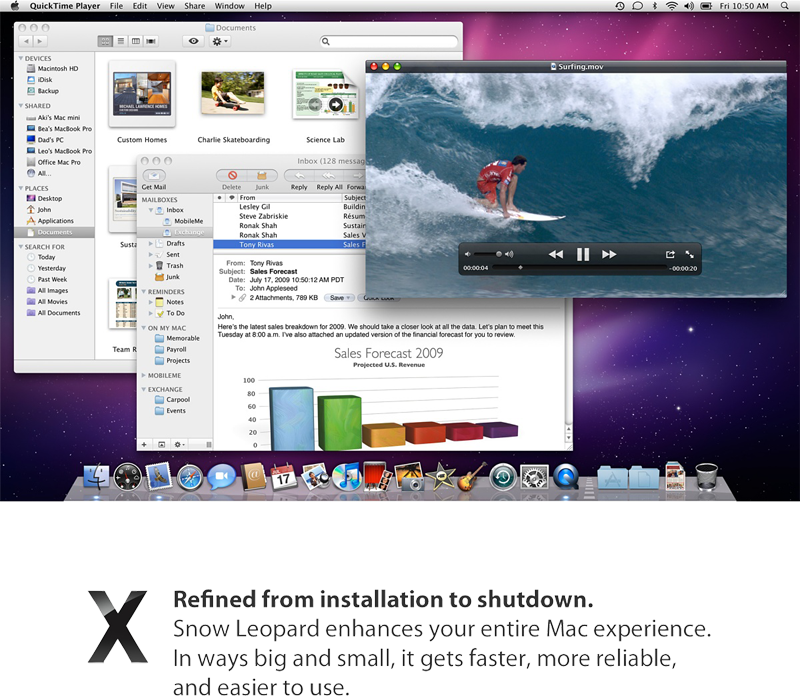Image resolution: width=800 pixels, height=696 pixels.
Task: Collapse SEARCH FOR section in Finder sidebar
Action: click(x=21, y=246)
